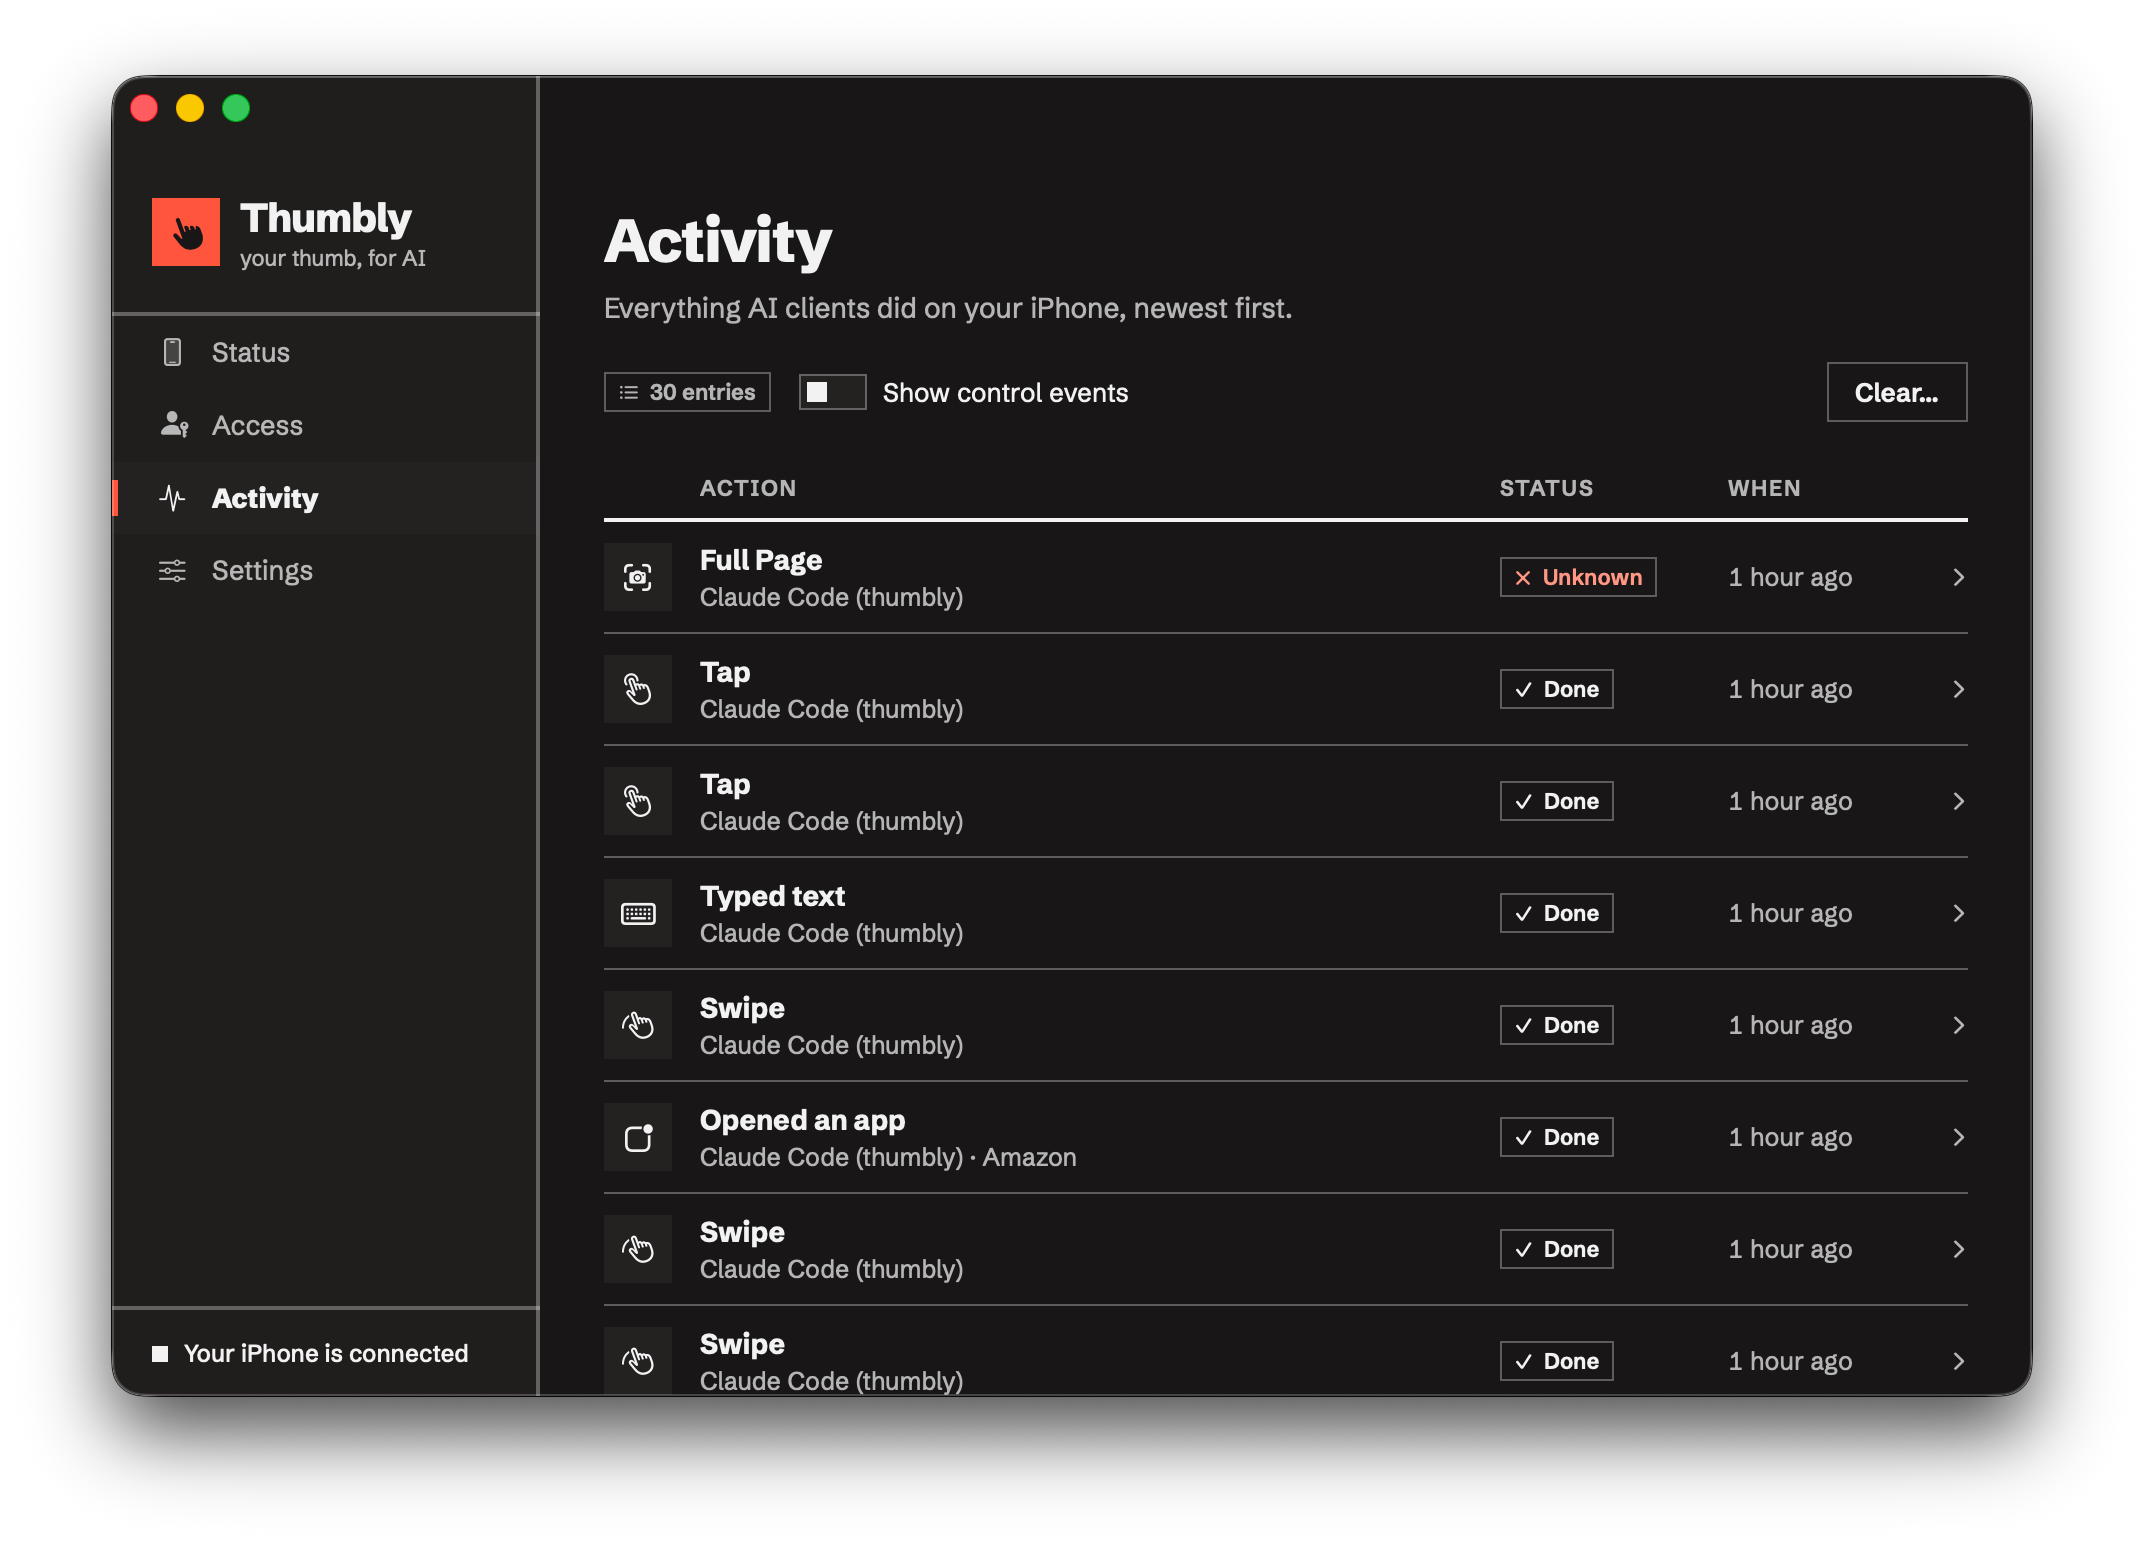Click the Thumbly hand logo icon
This screenshot has width=2144, height=1544.
pyautogui.click(x=186, y=232)
